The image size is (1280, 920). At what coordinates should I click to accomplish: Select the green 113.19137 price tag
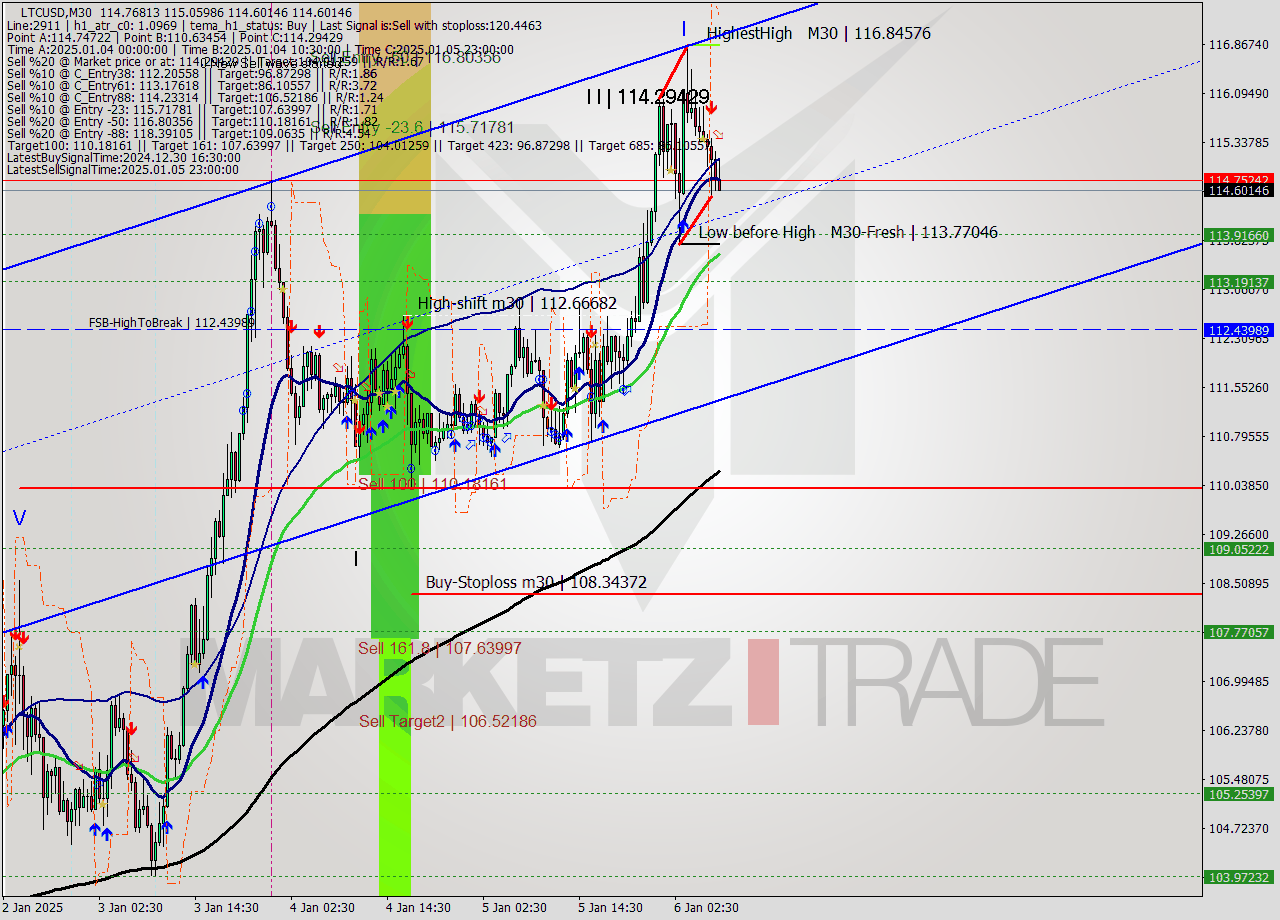(x=1240, y=282)
